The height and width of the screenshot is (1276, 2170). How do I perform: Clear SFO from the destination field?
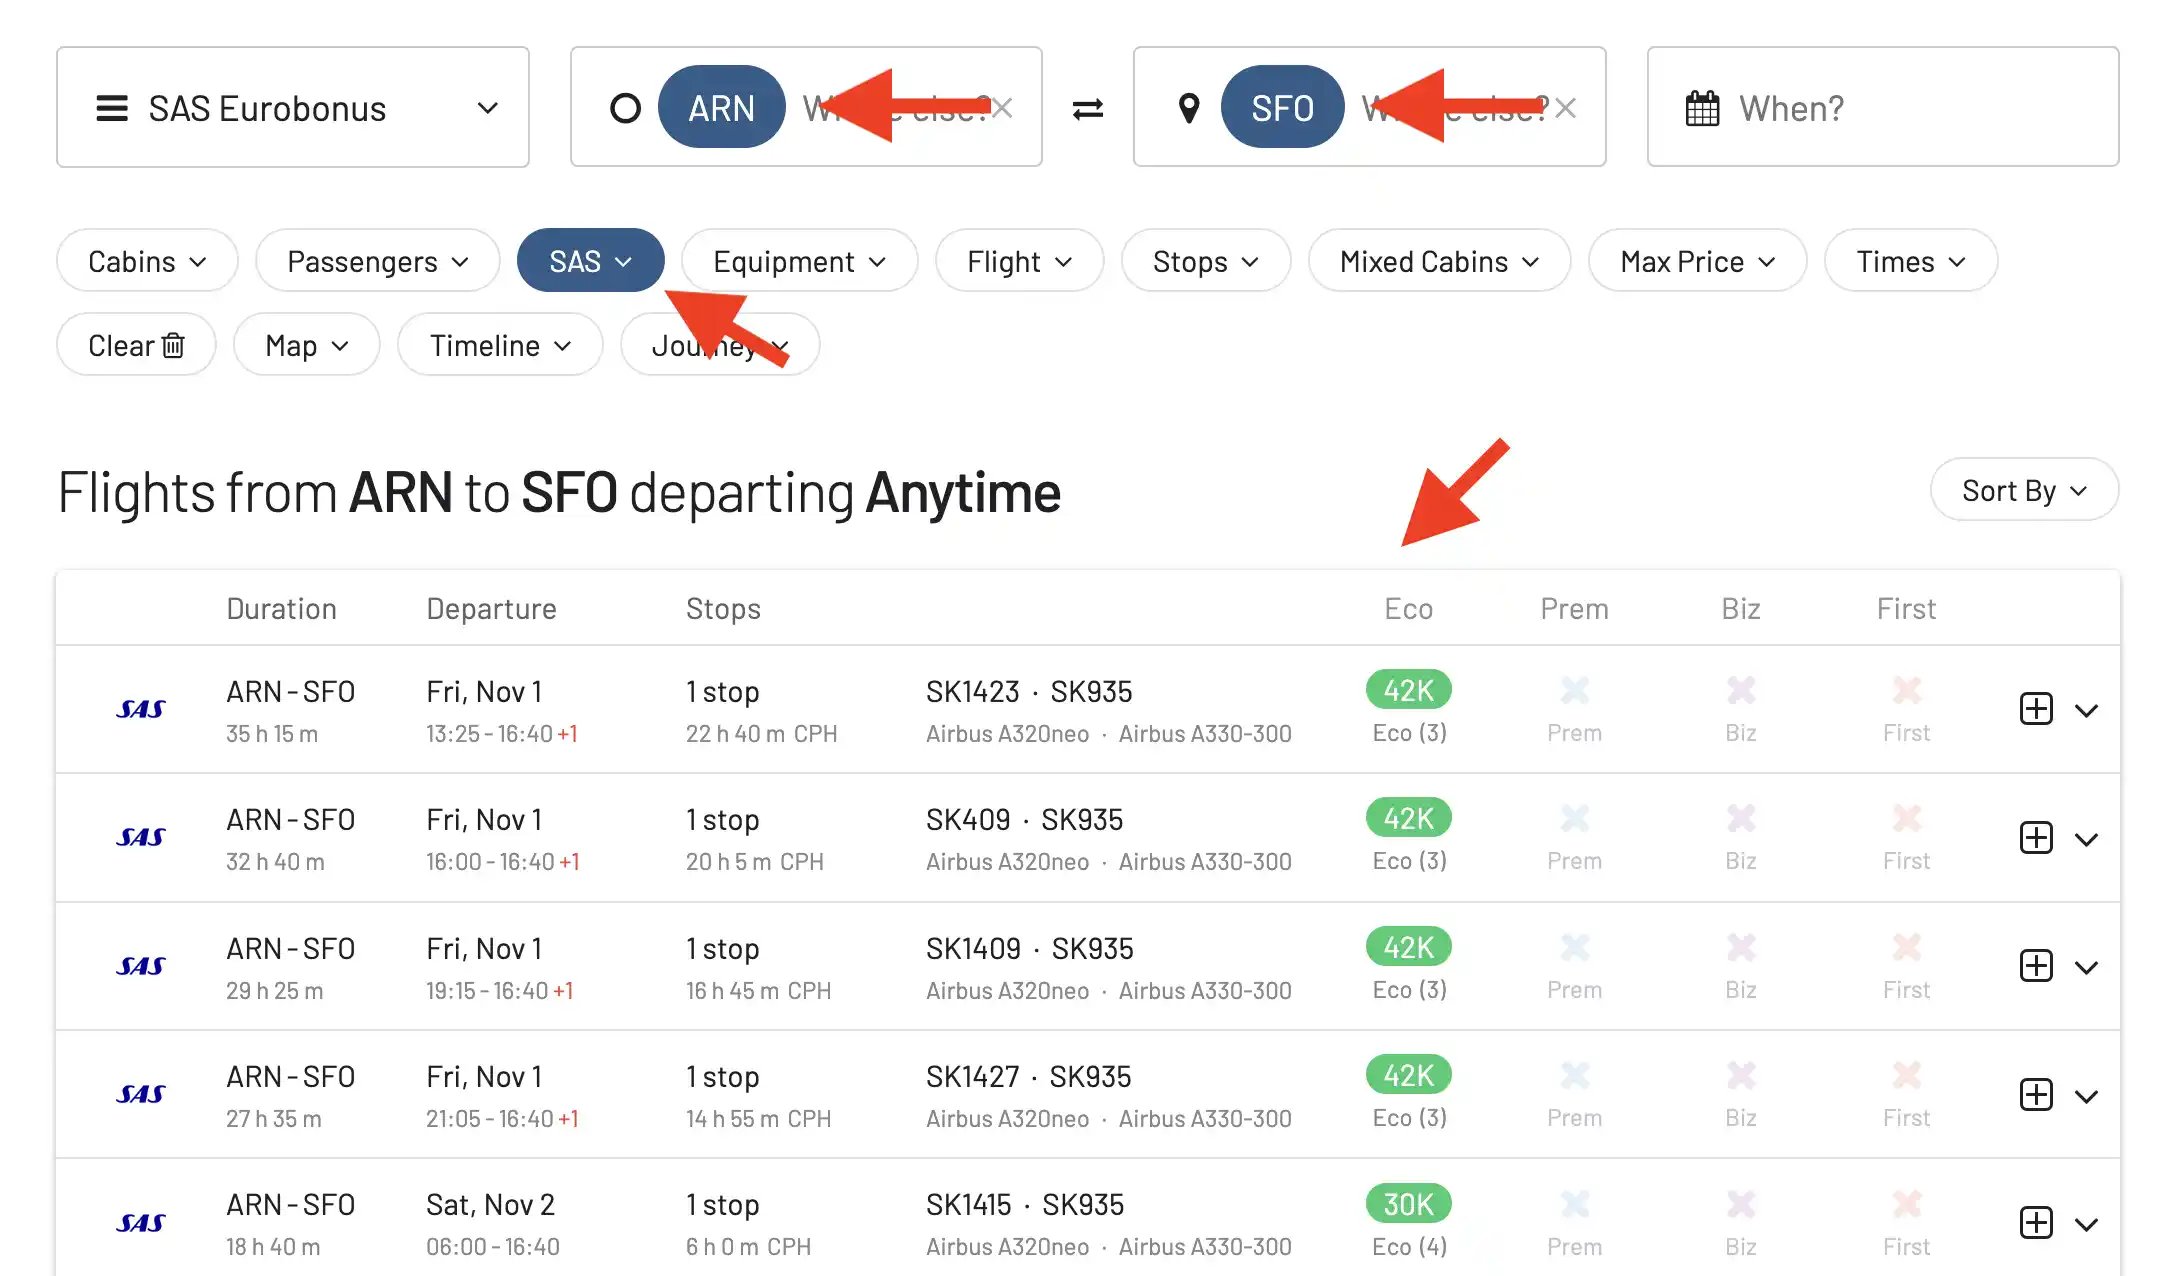point(1566,107)
